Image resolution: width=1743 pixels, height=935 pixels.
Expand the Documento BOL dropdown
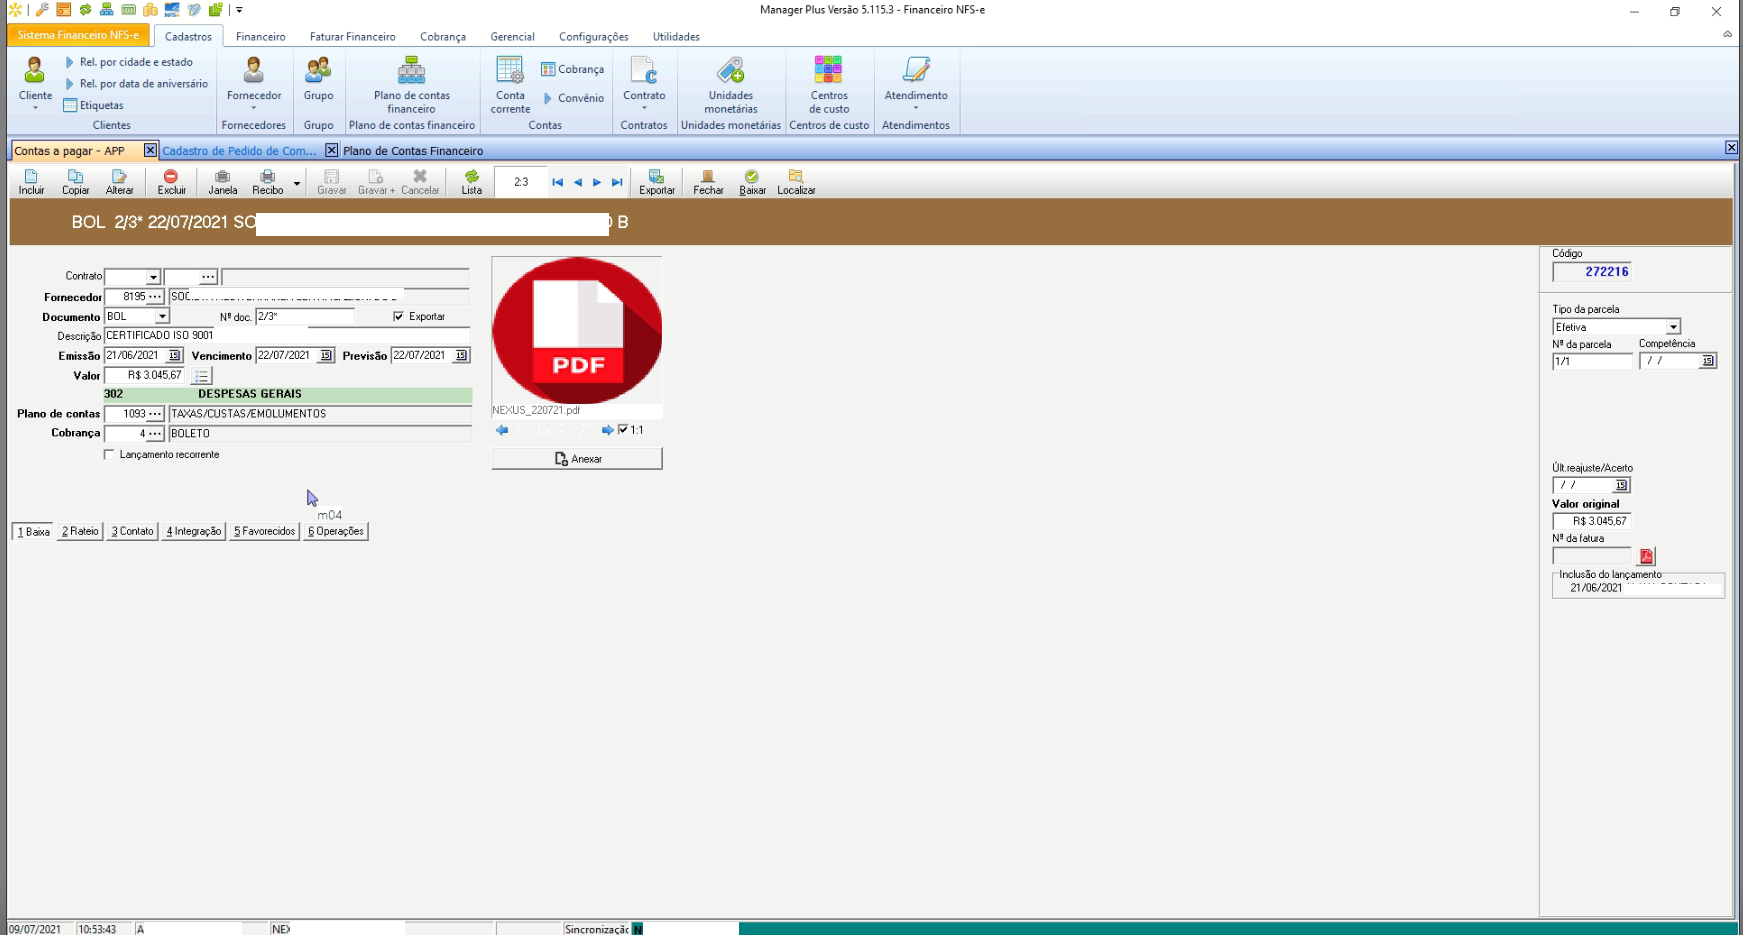(x=162, y=316)
